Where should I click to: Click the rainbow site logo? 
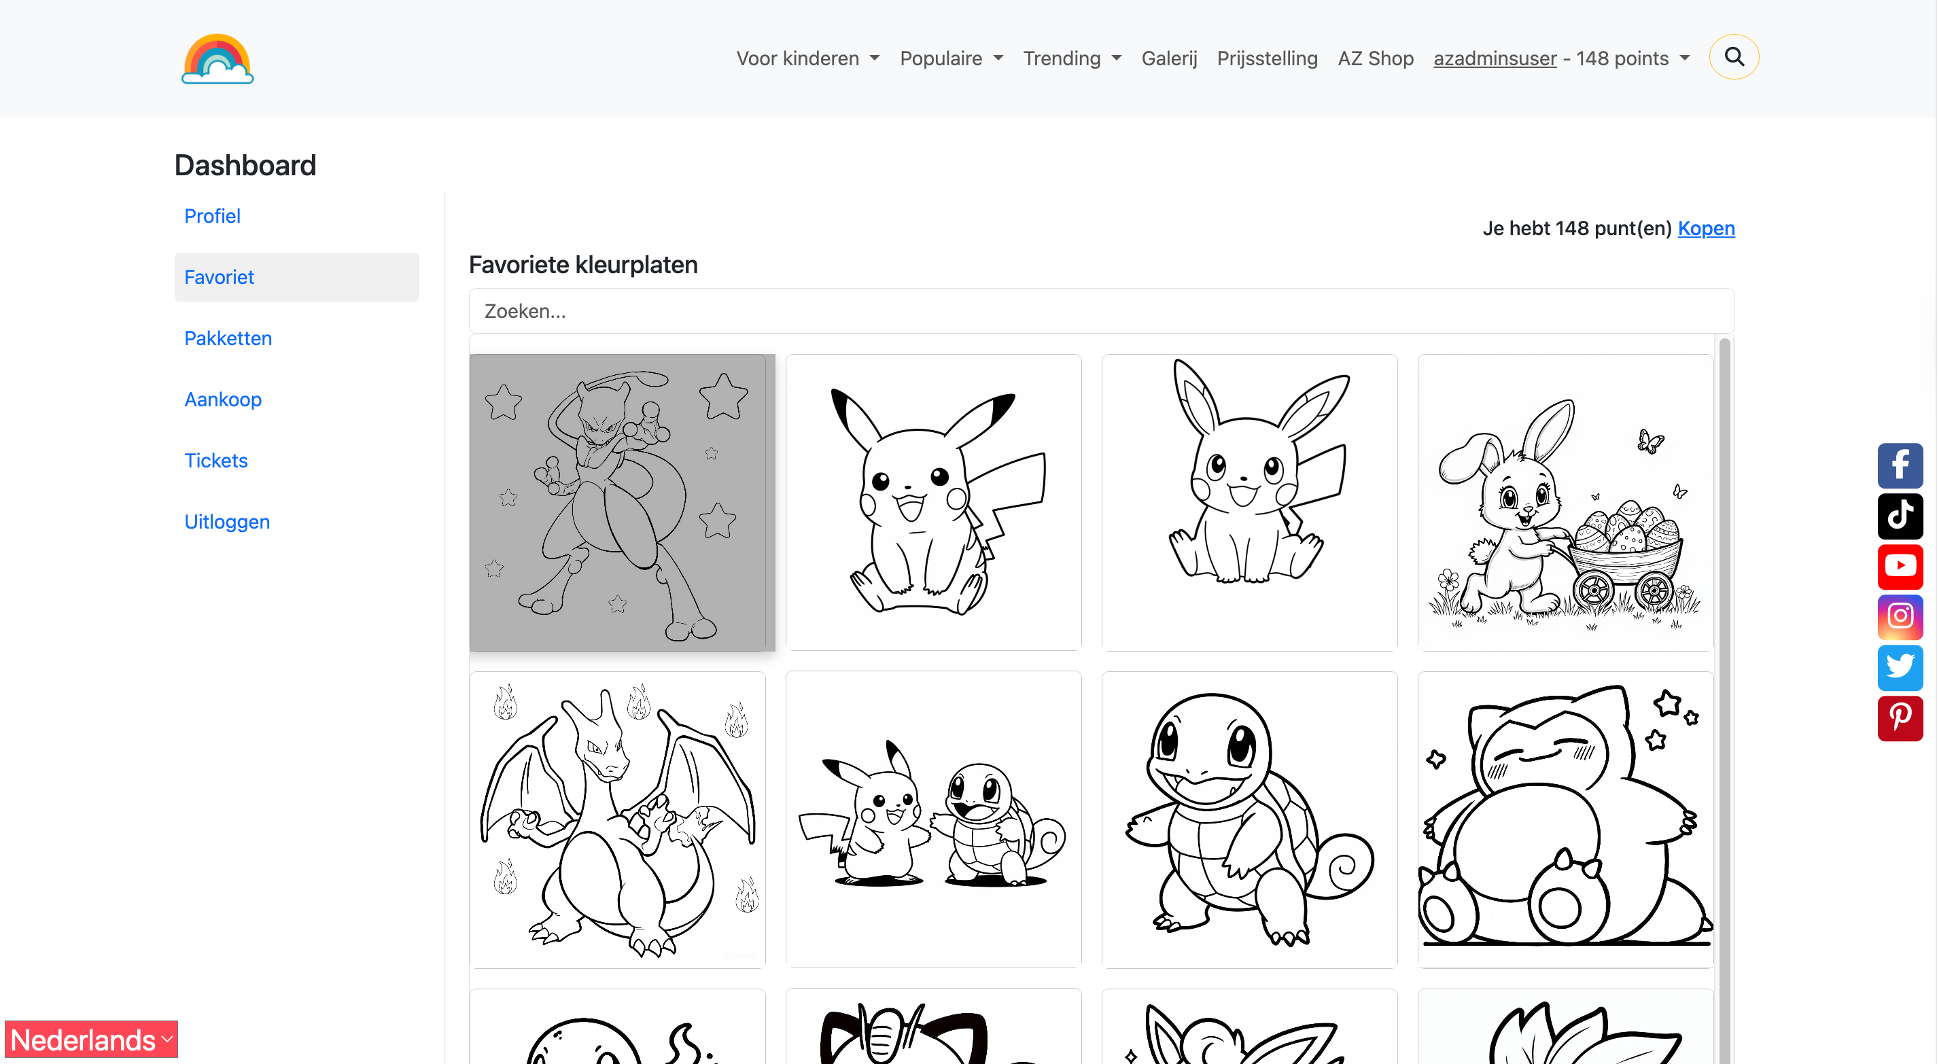[217, 59]
